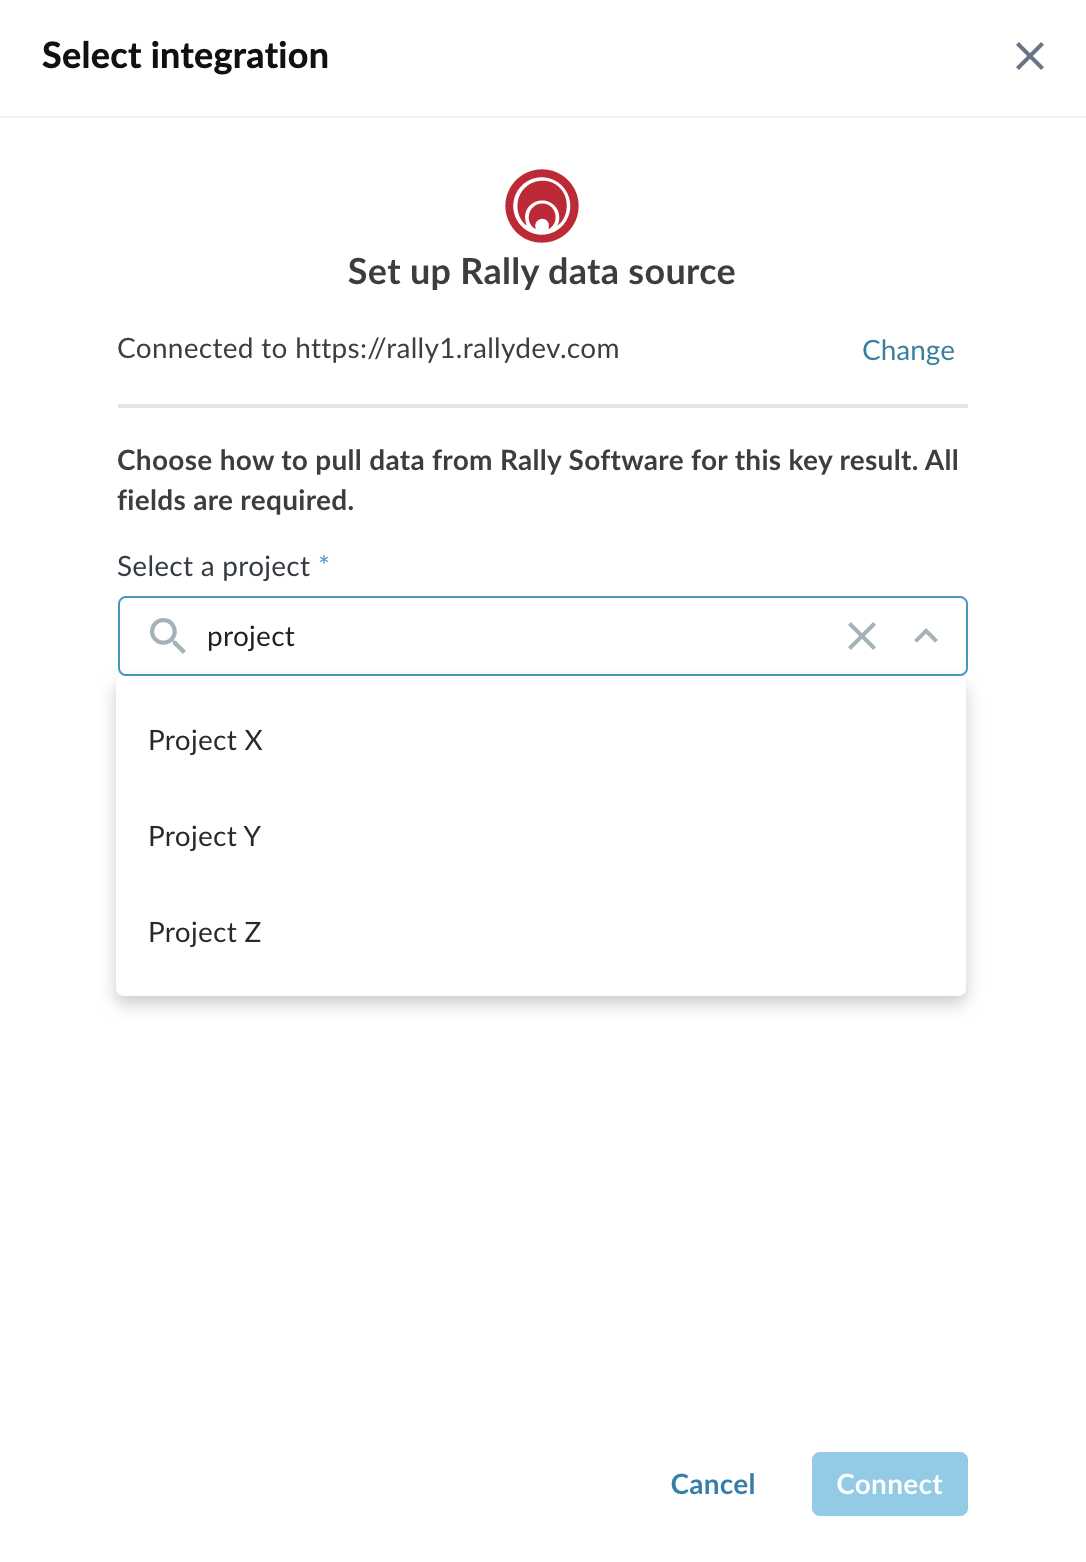This screenshot has height=1562, width=1086.
Task: Close the Select integration dialog
Action: coord(1029,56)
